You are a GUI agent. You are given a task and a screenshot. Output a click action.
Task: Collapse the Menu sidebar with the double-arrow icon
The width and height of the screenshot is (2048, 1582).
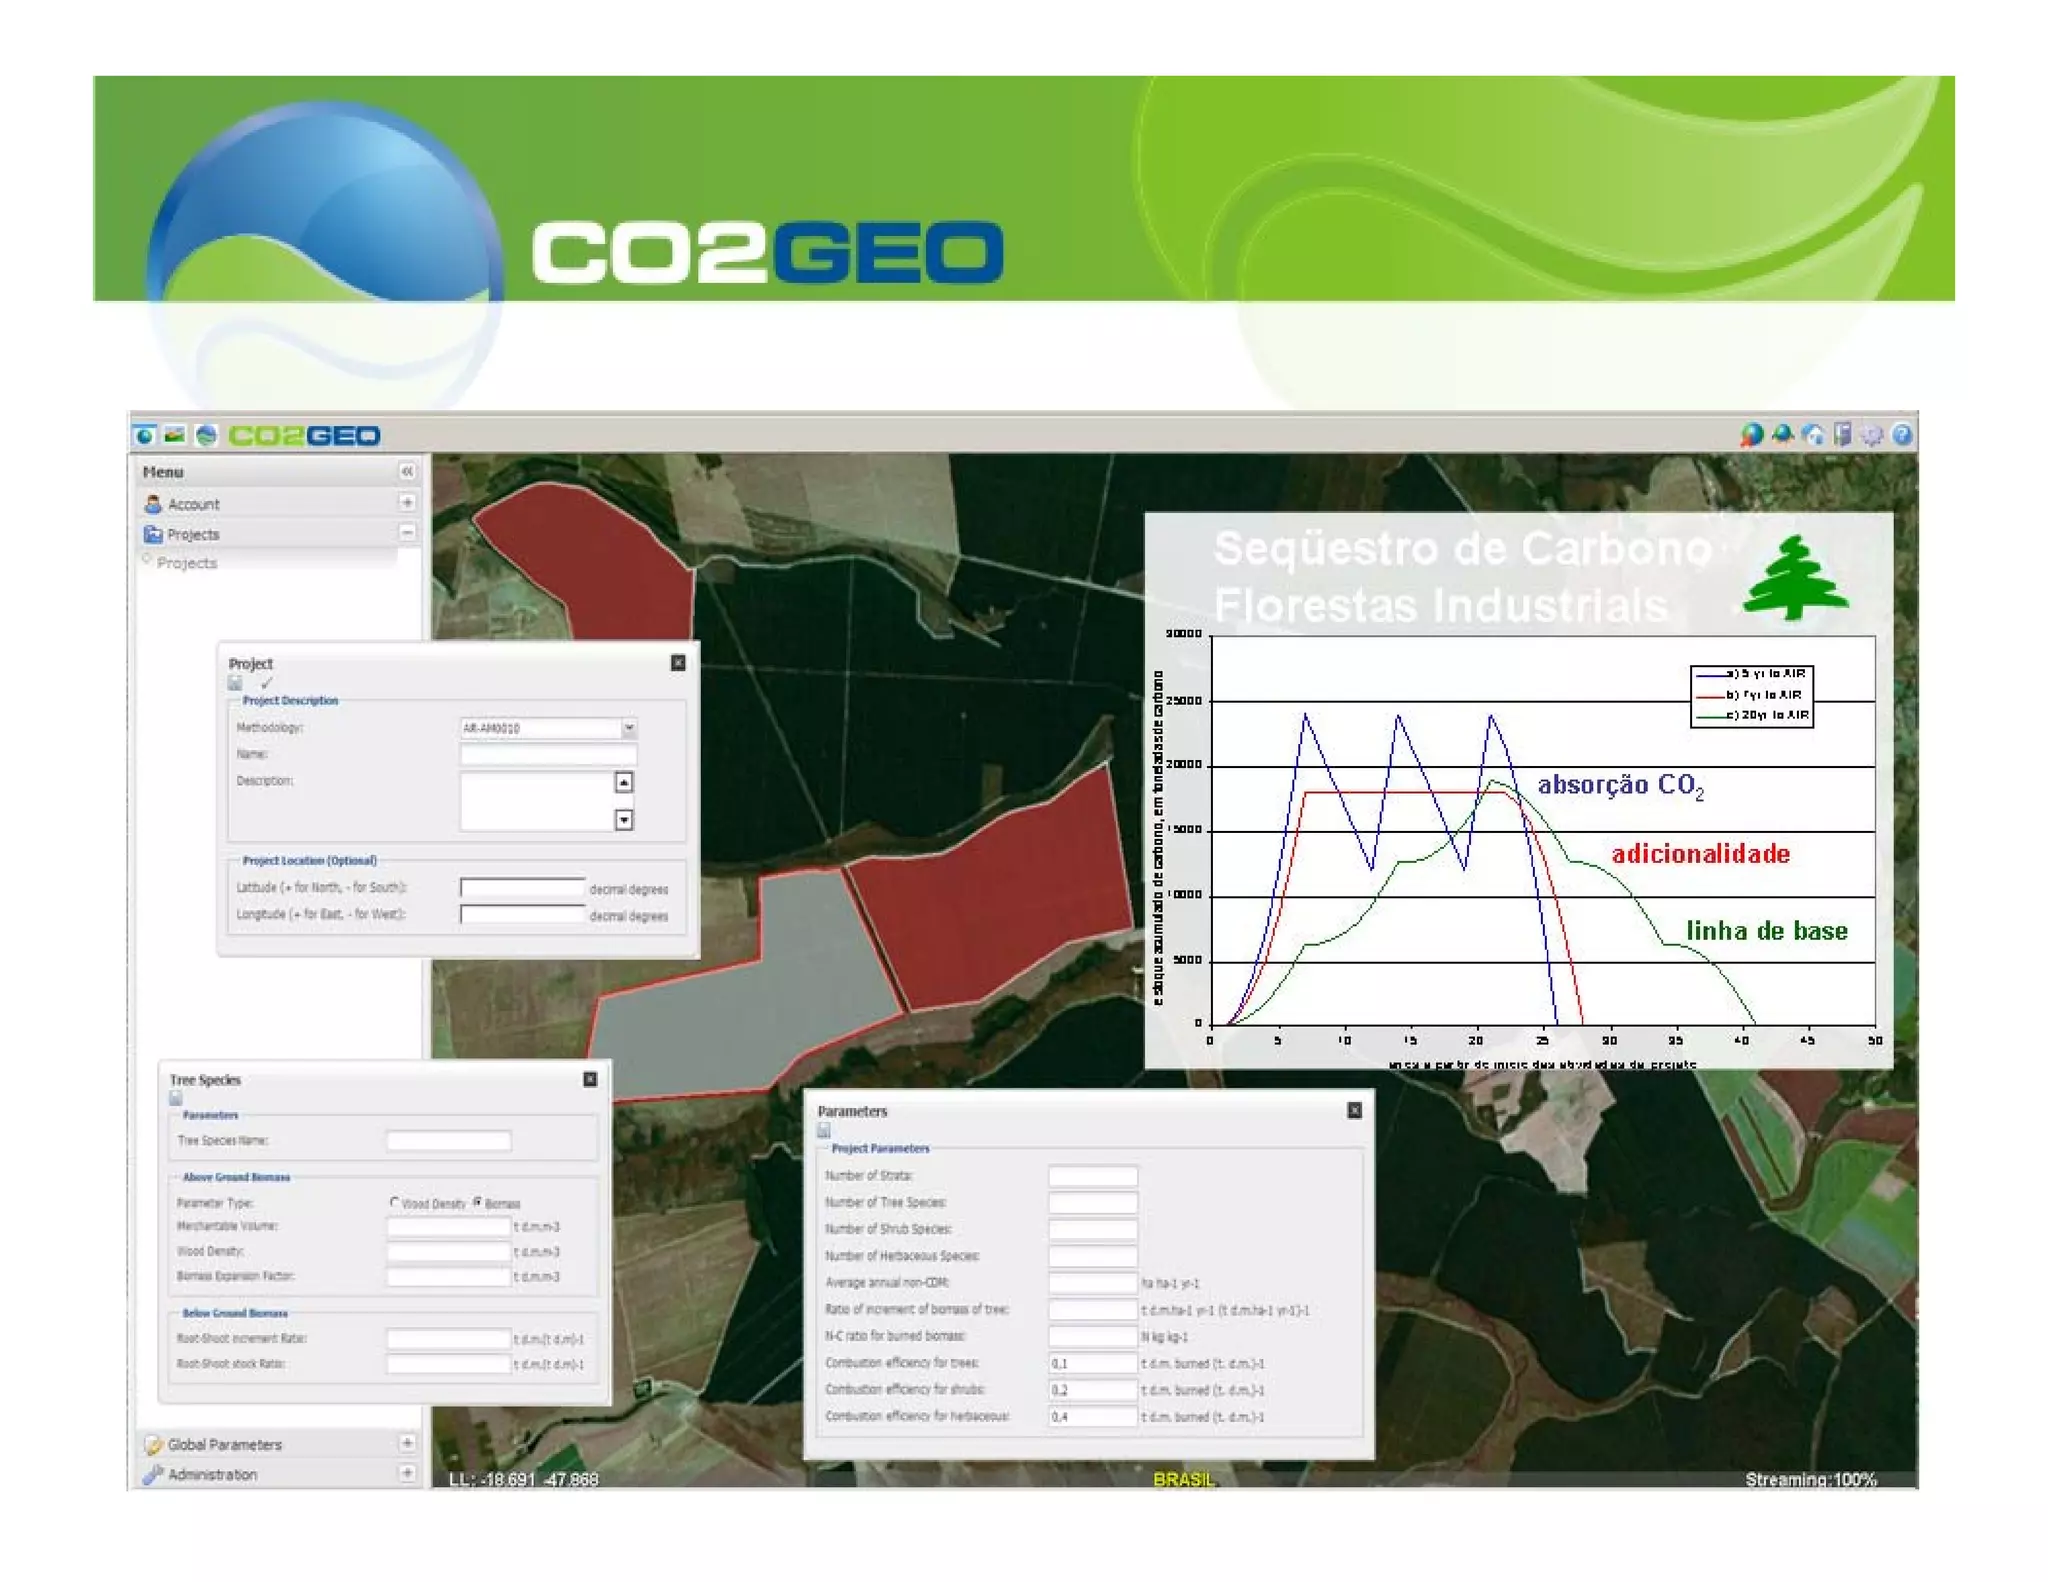tap(407, 471)
